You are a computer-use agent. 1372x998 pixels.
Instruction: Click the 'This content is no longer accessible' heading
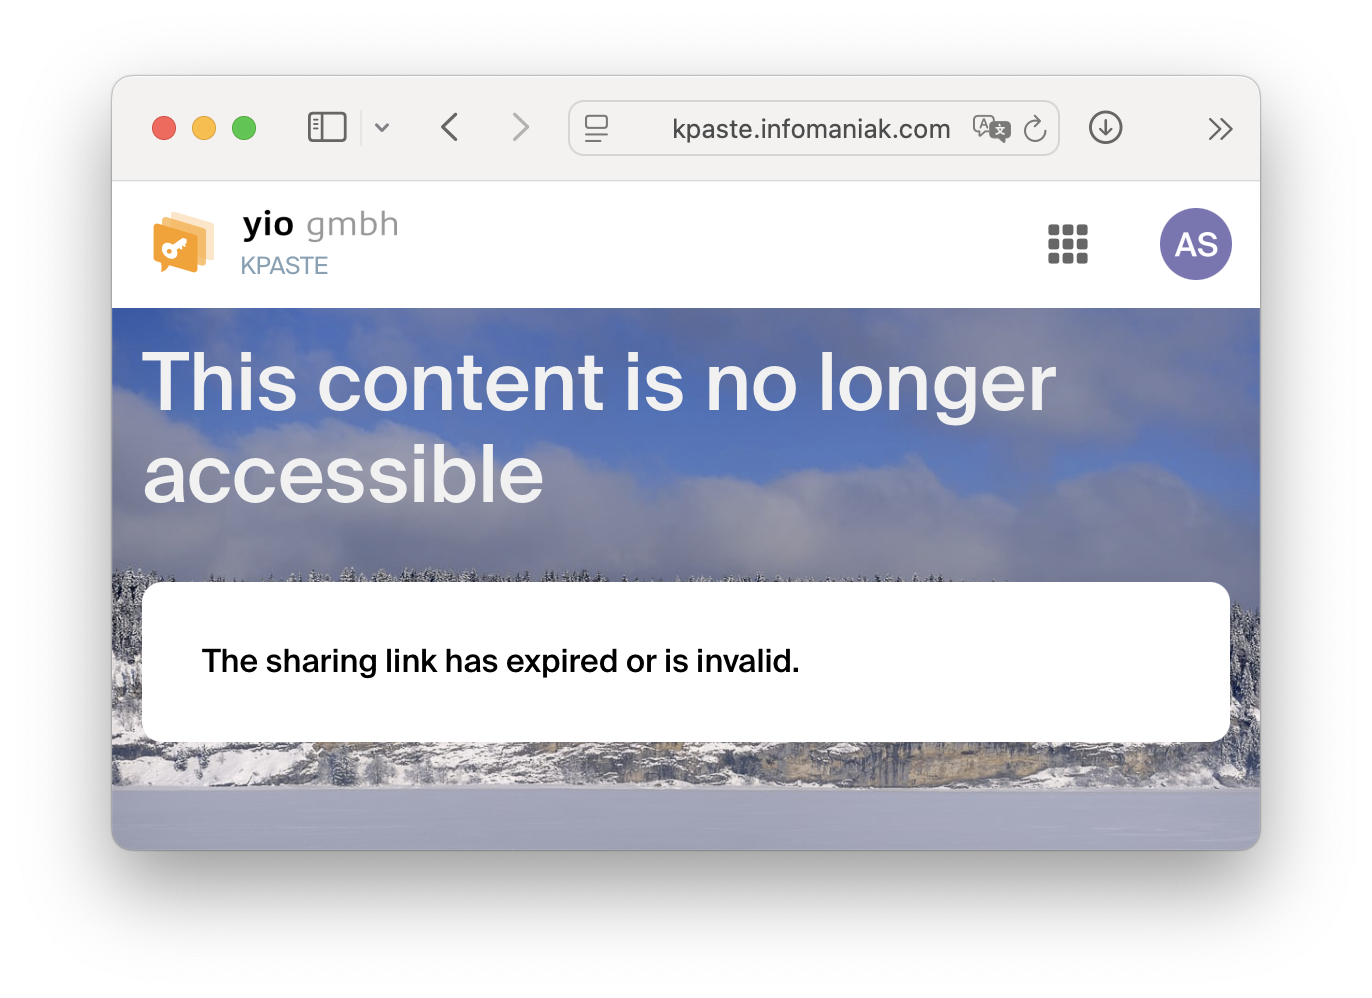tap(599, 428)
